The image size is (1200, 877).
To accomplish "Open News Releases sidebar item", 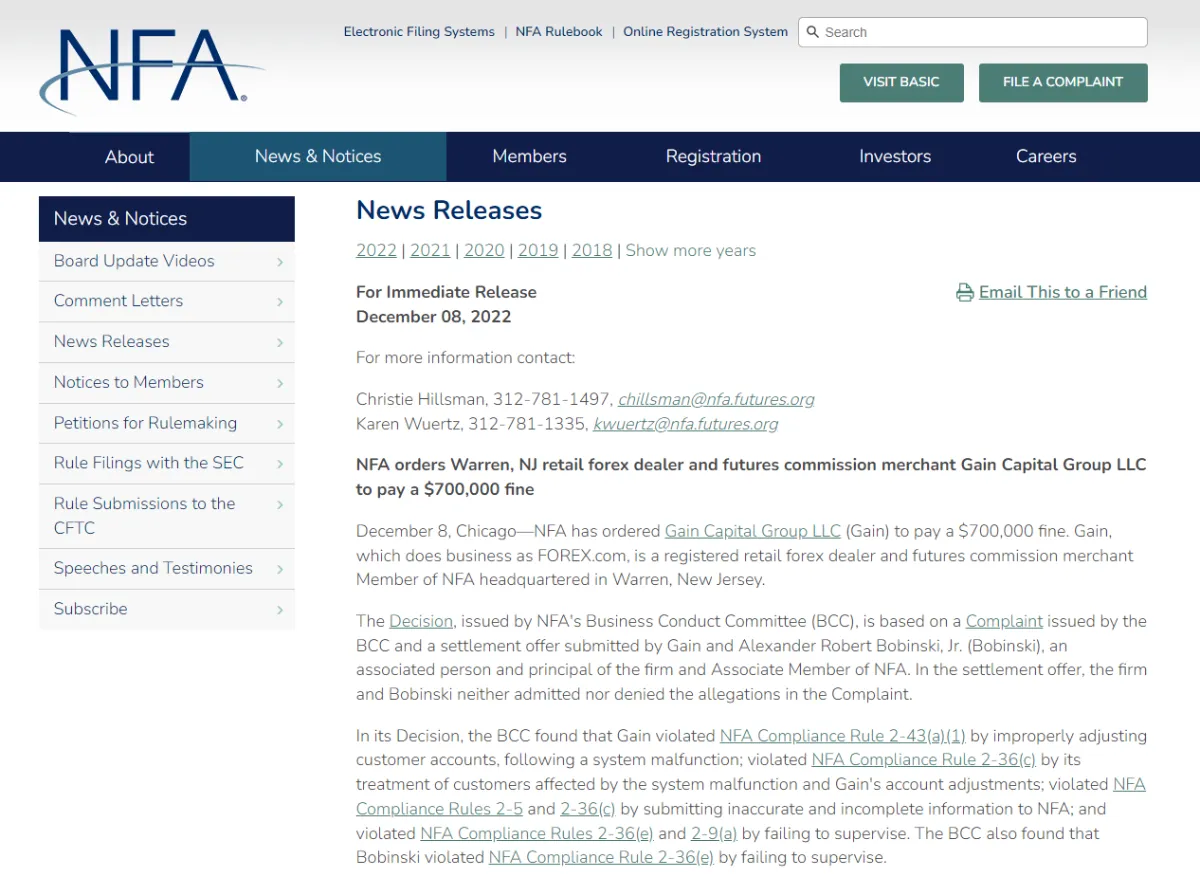I will 167,343.
